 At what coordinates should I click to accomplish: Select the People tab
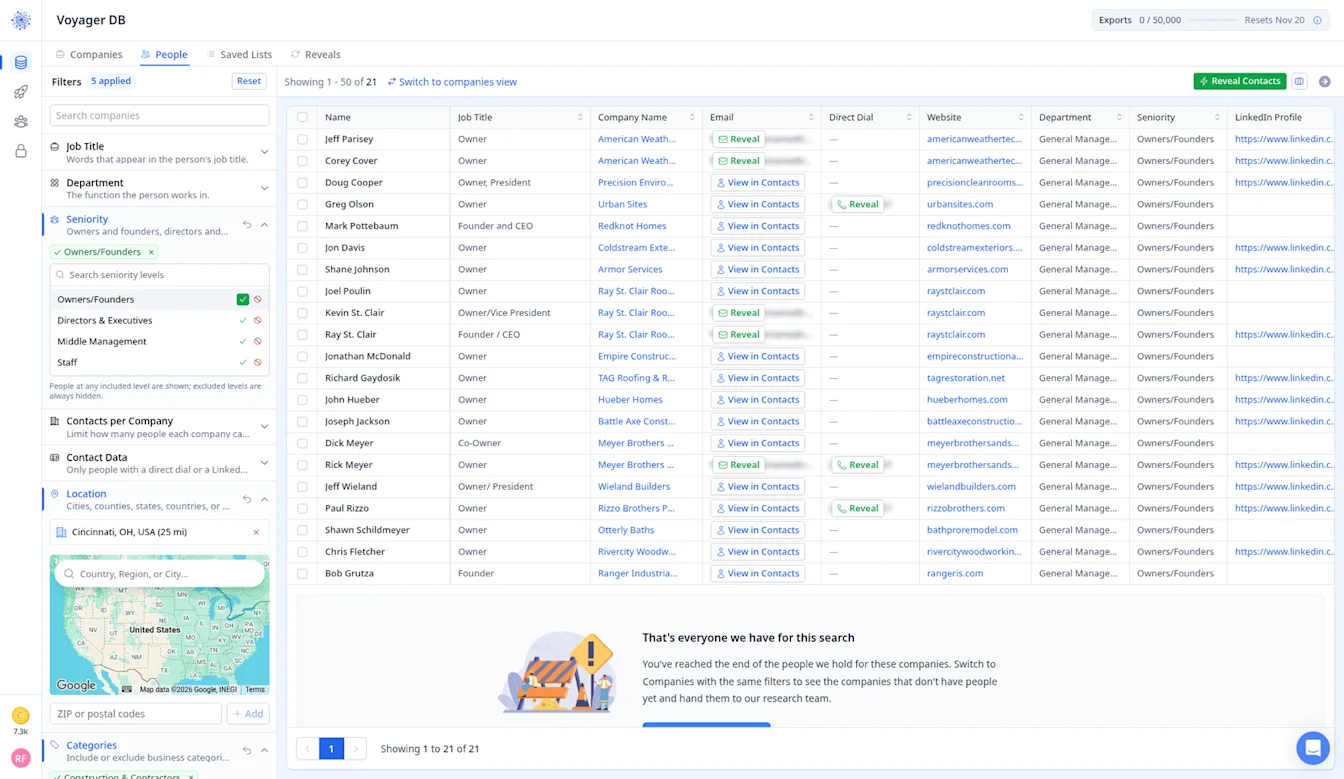click(164, 54)
